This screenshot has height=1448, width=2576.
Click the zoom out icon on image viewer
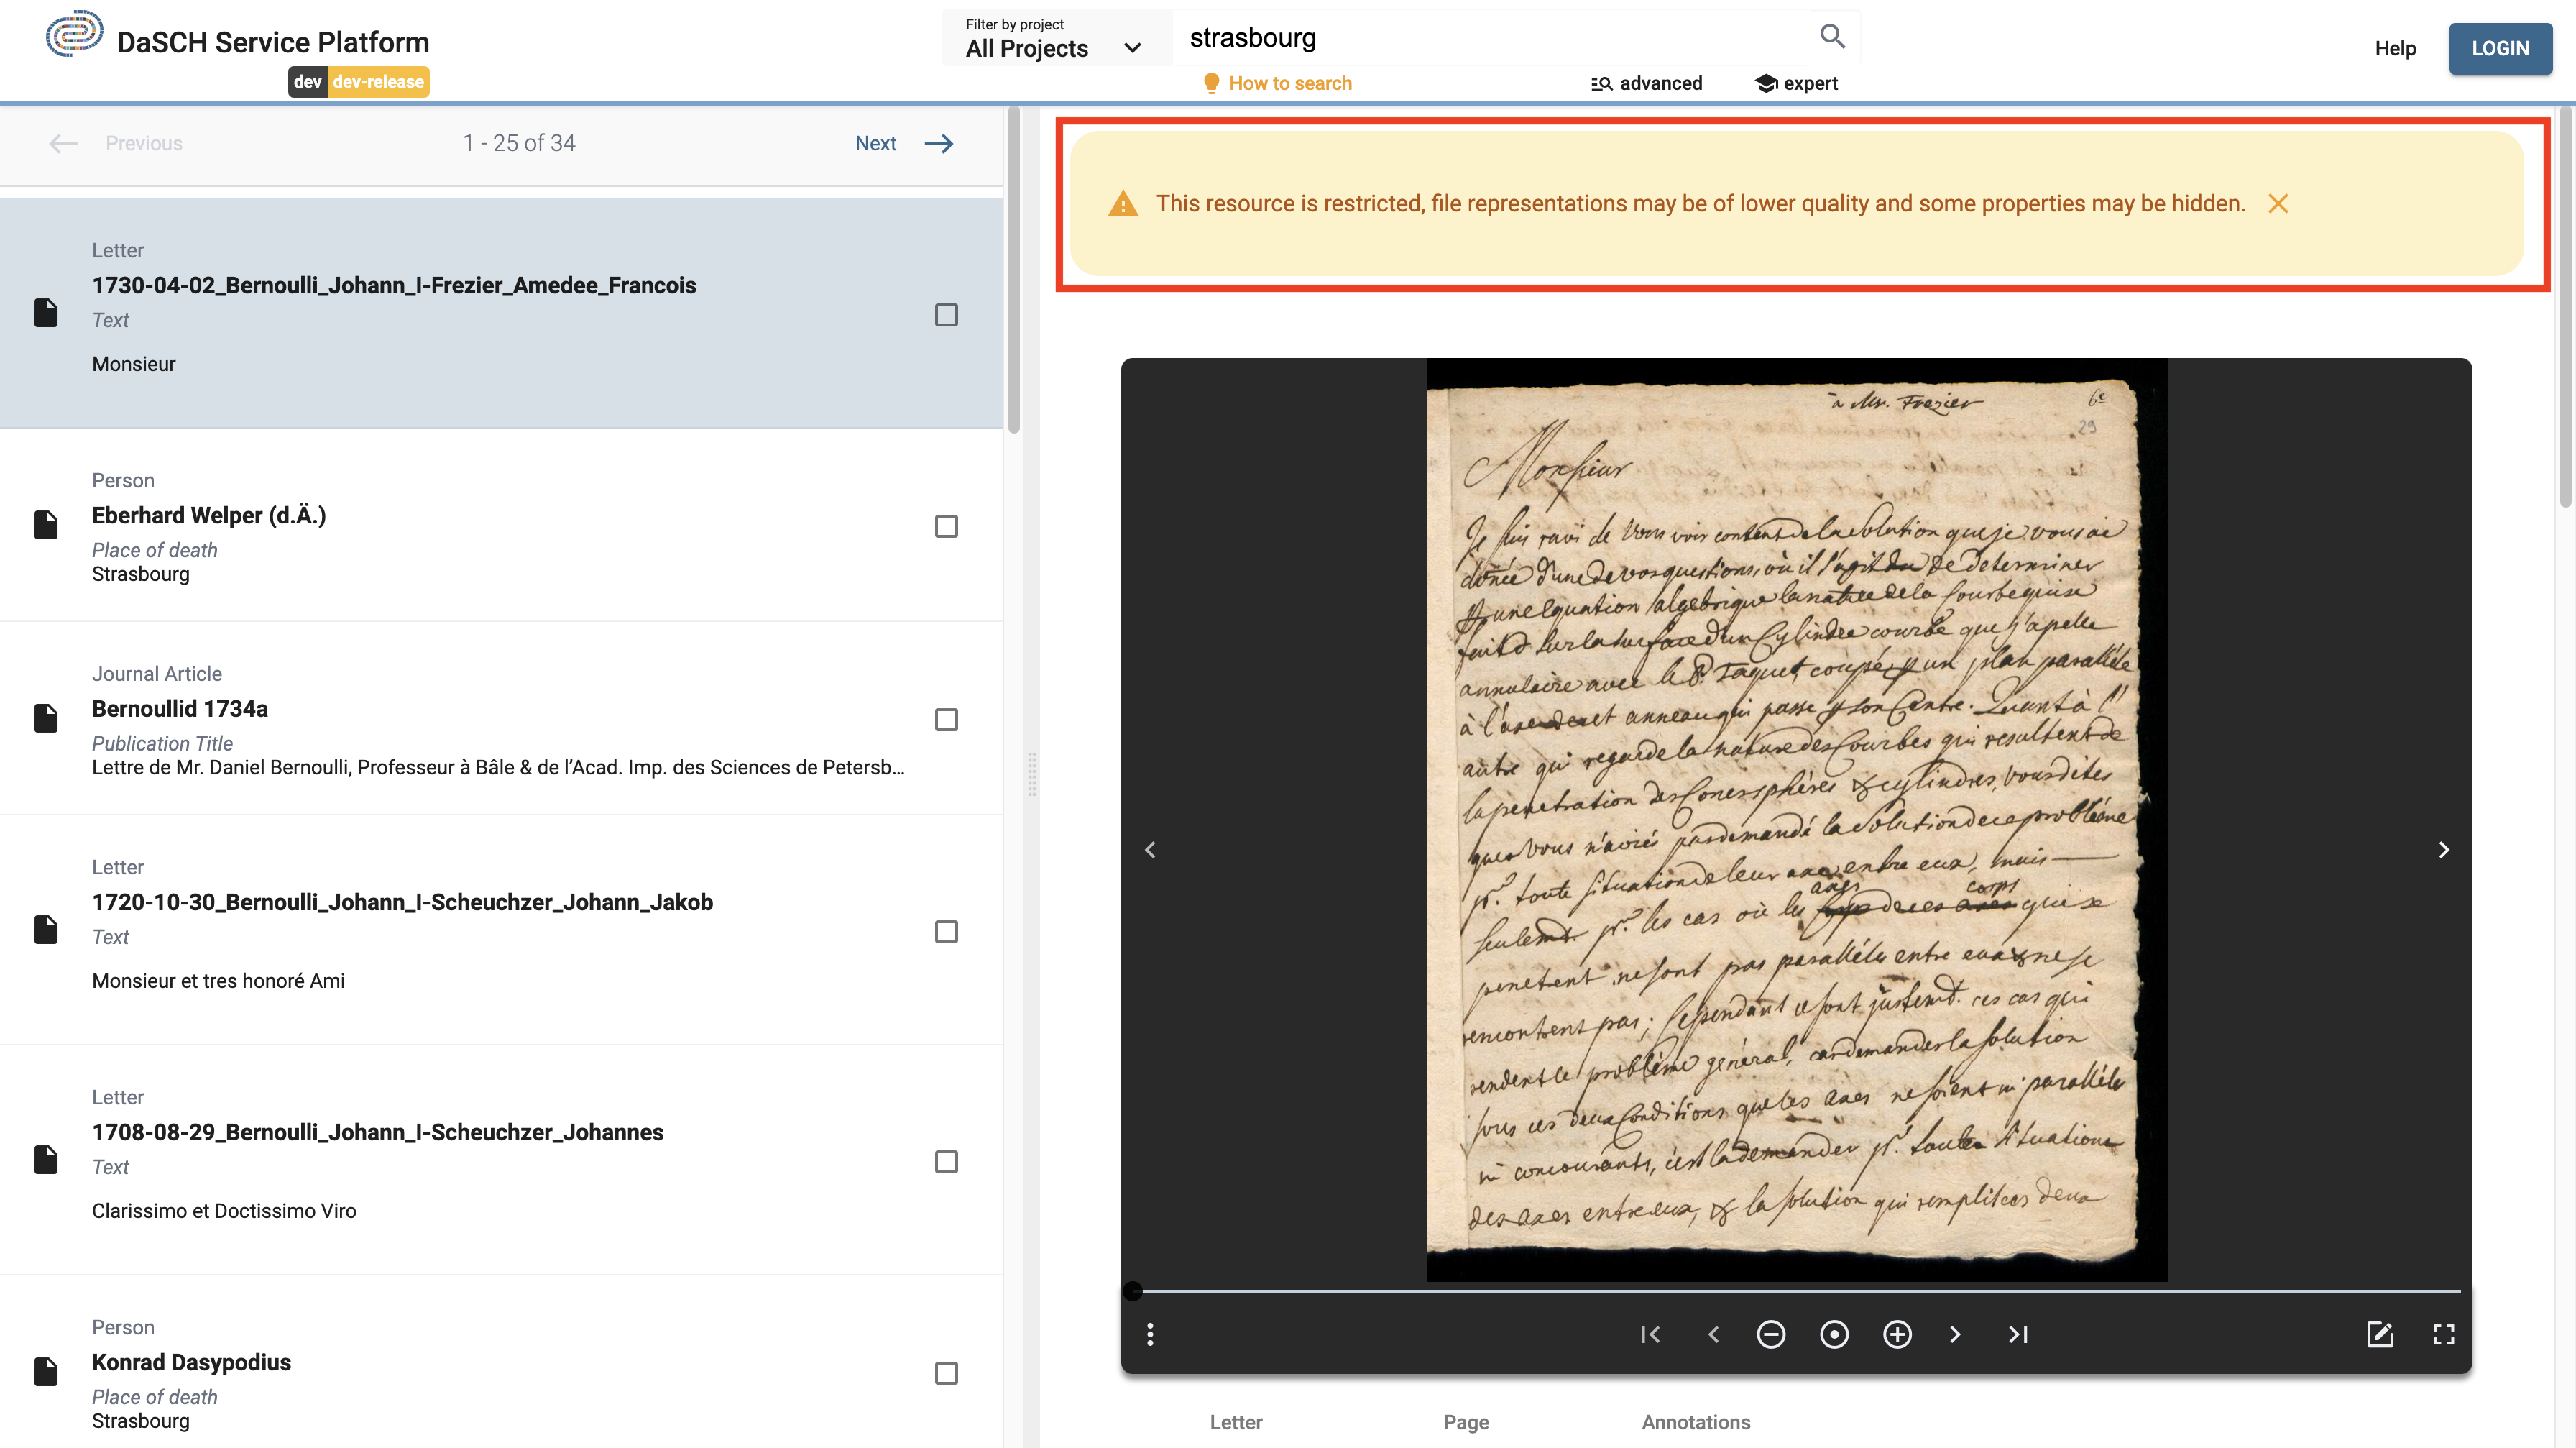click(1770, 1334)
